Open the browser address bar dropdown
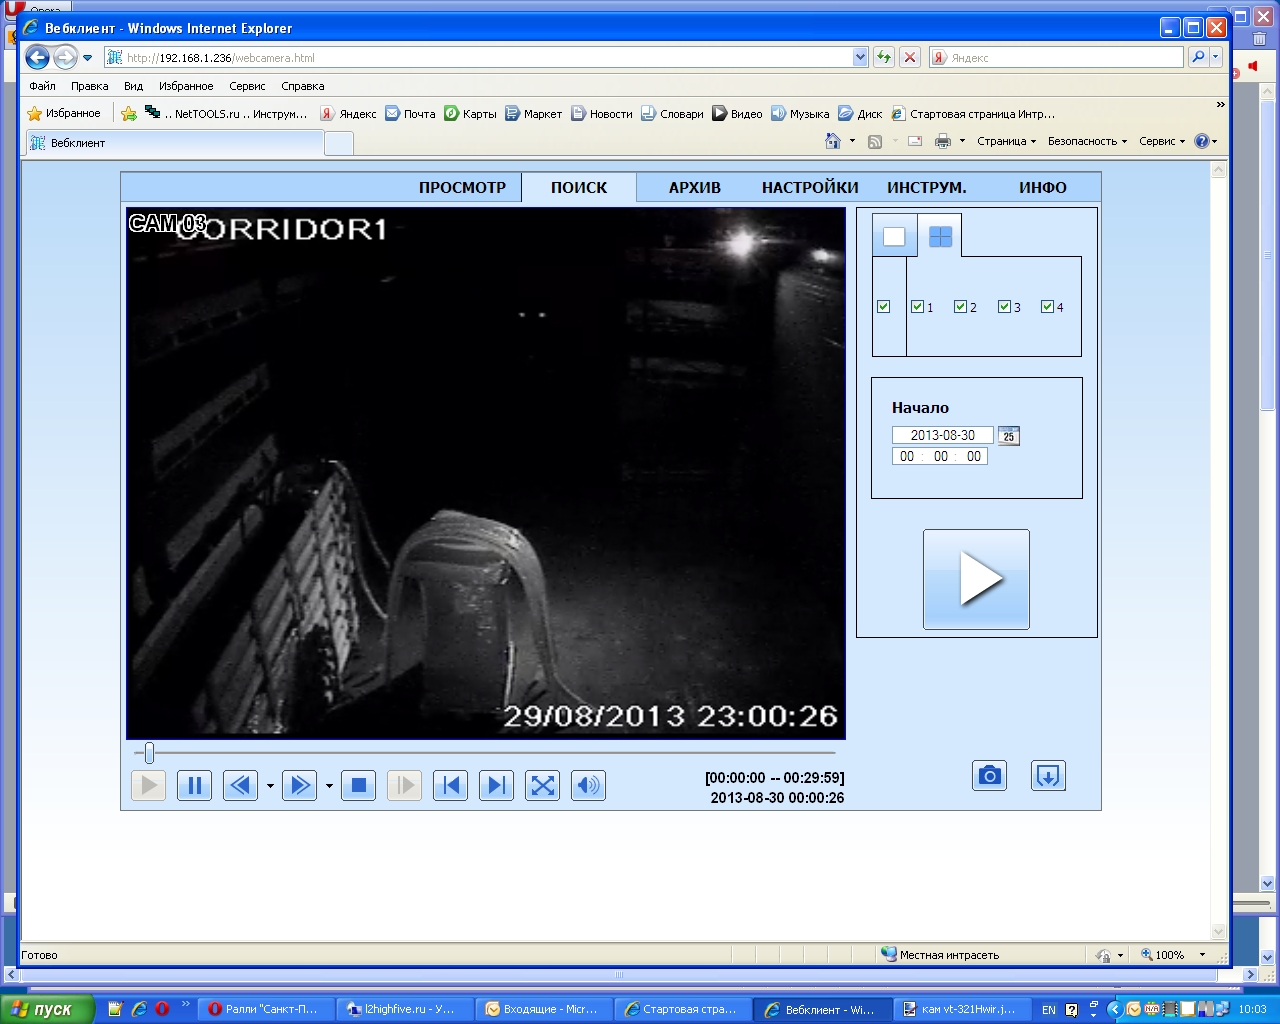This screenshot has width=1280, height=1024. coord(860,58)
